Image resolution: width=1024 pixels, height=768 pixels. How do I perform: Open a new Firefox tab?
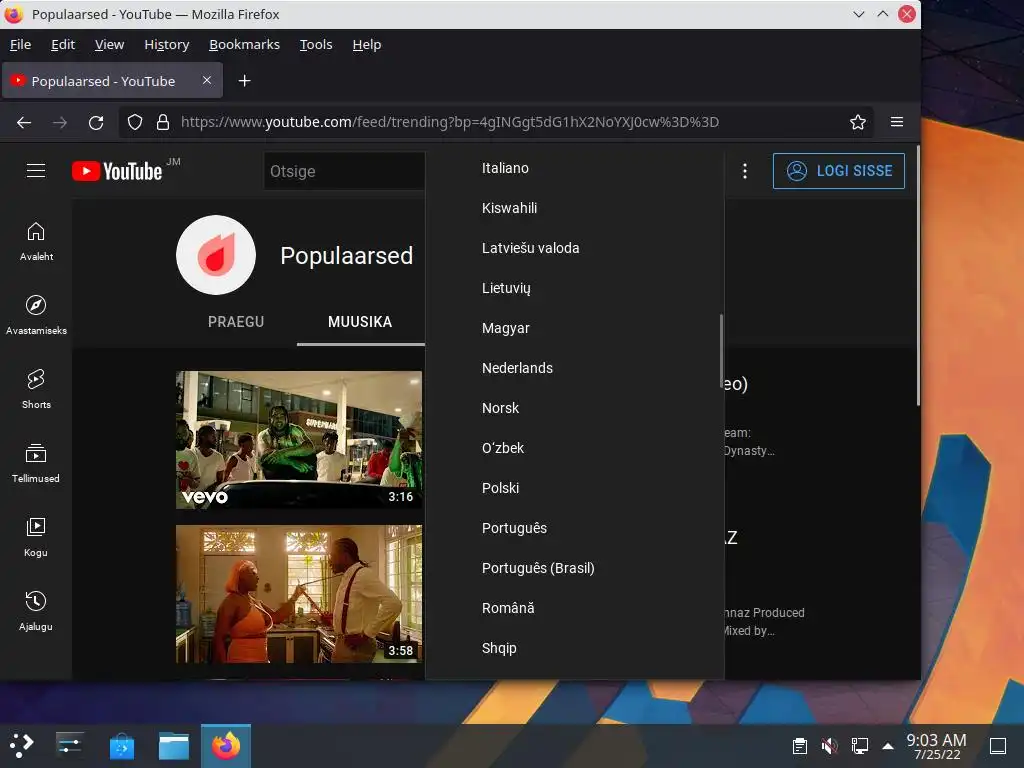[244, 80]
